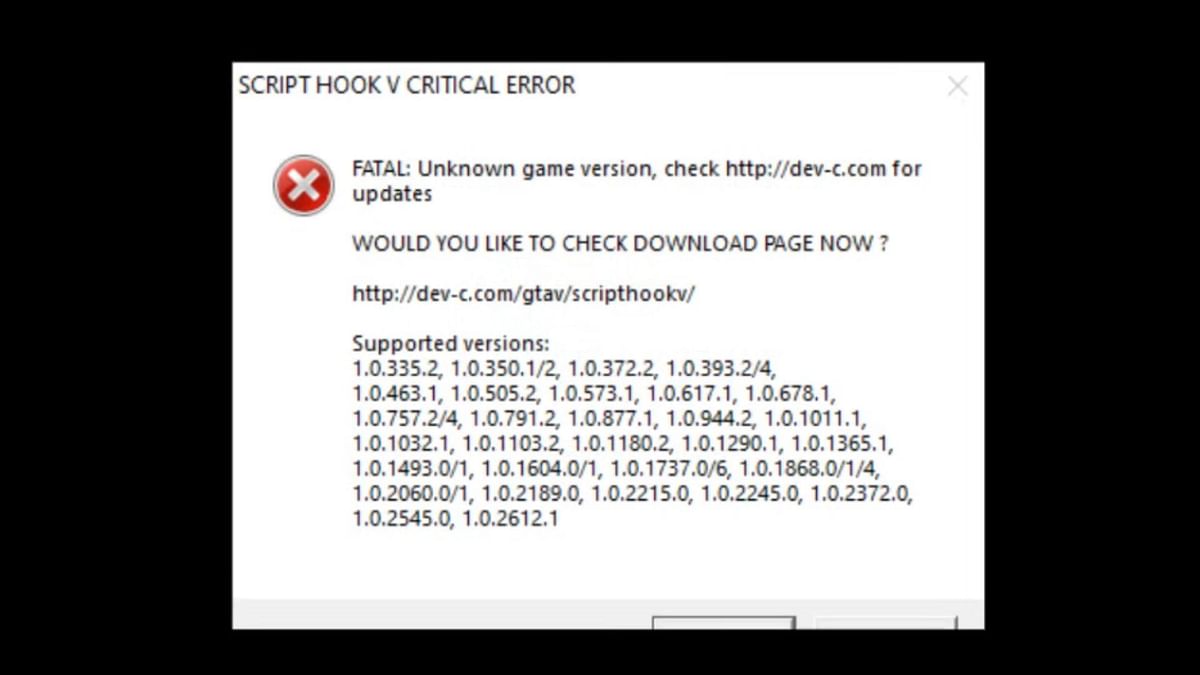Click the focused left button at dialog bottom
Screen dimensions: 1200x675
click(724, 622)
